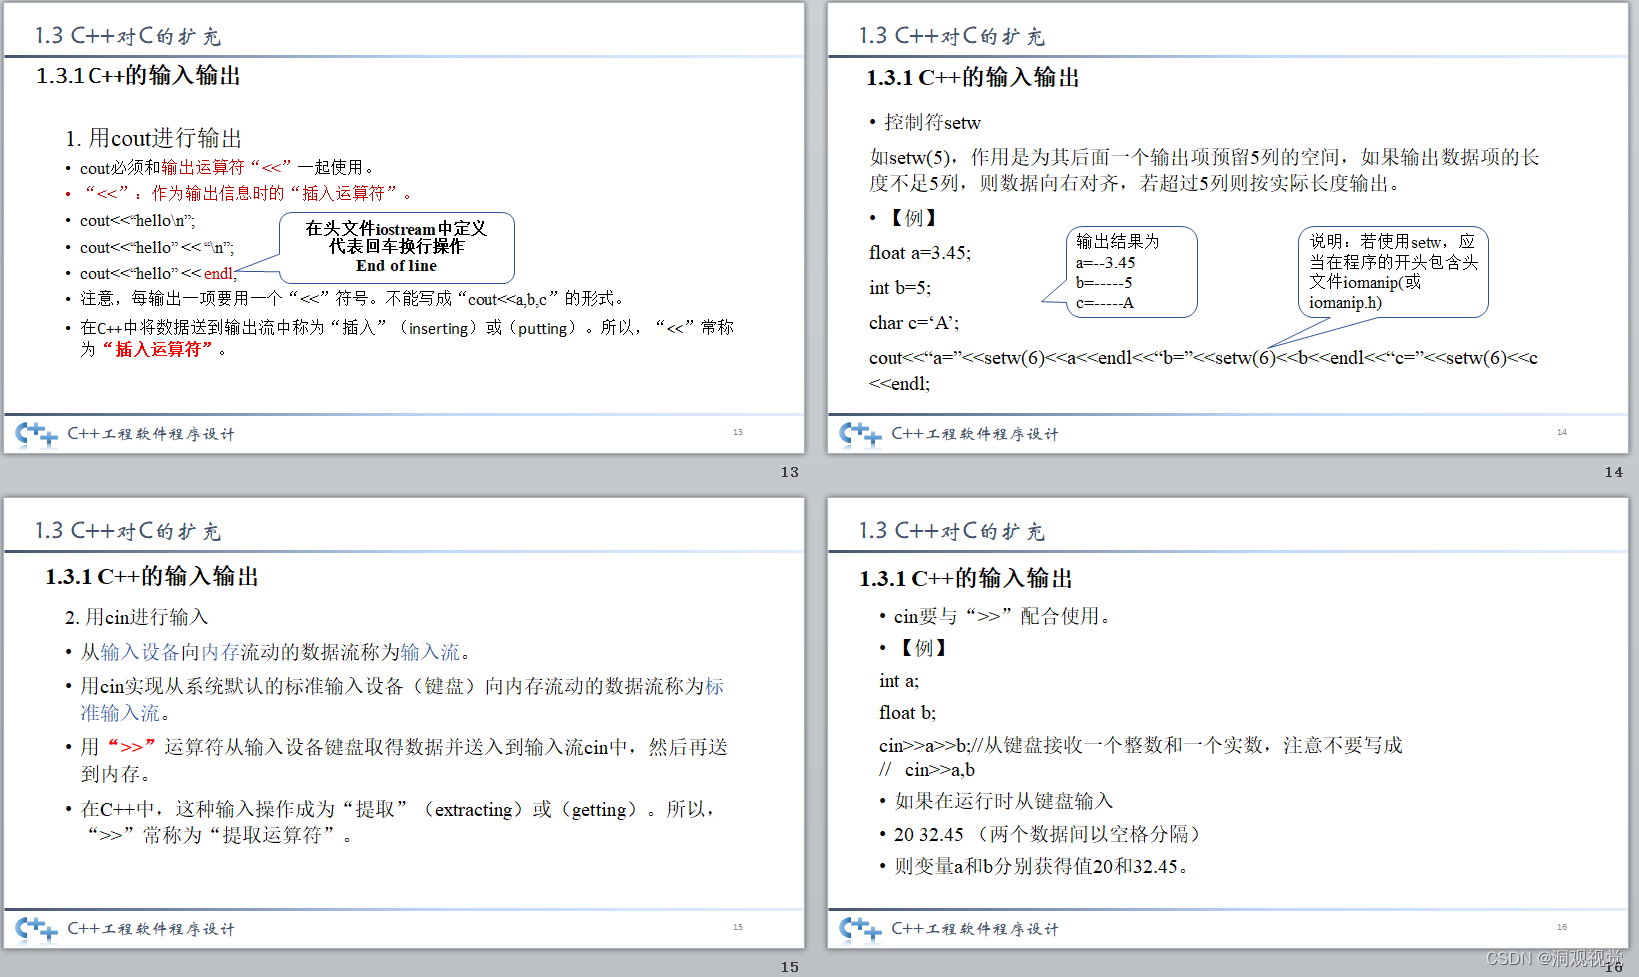Click the footer text 'C++工程软件程序设计' on slide 13
The height and width of the screenshot is (977, 1639).
[x=151, y=434]
